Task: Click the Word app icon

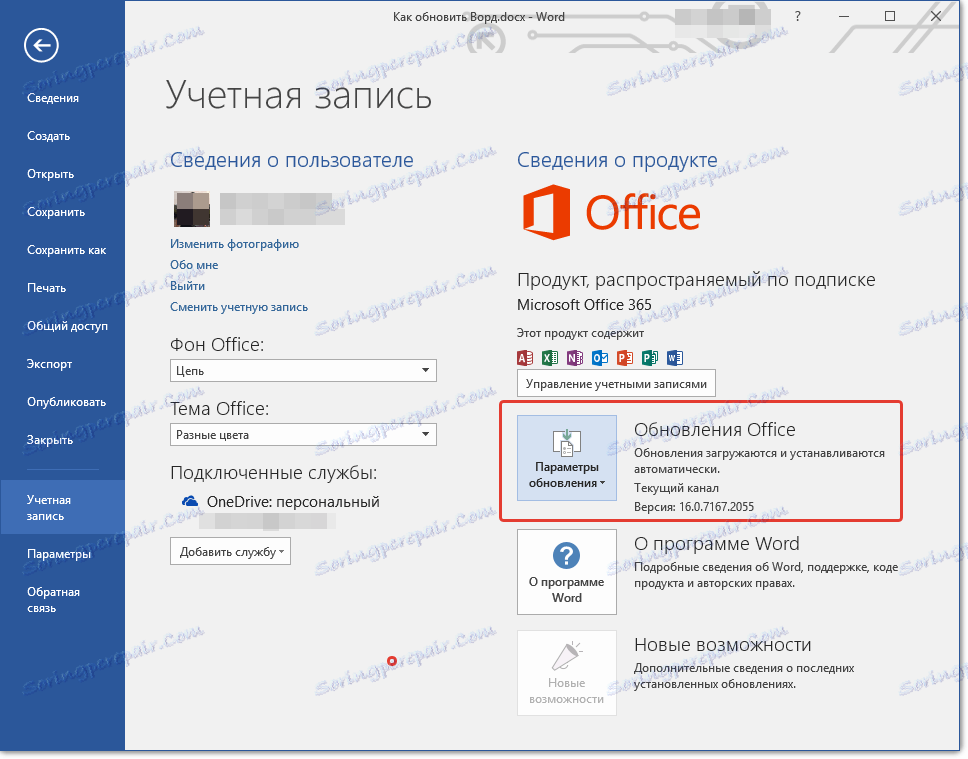Action: (x=675, y=358)
